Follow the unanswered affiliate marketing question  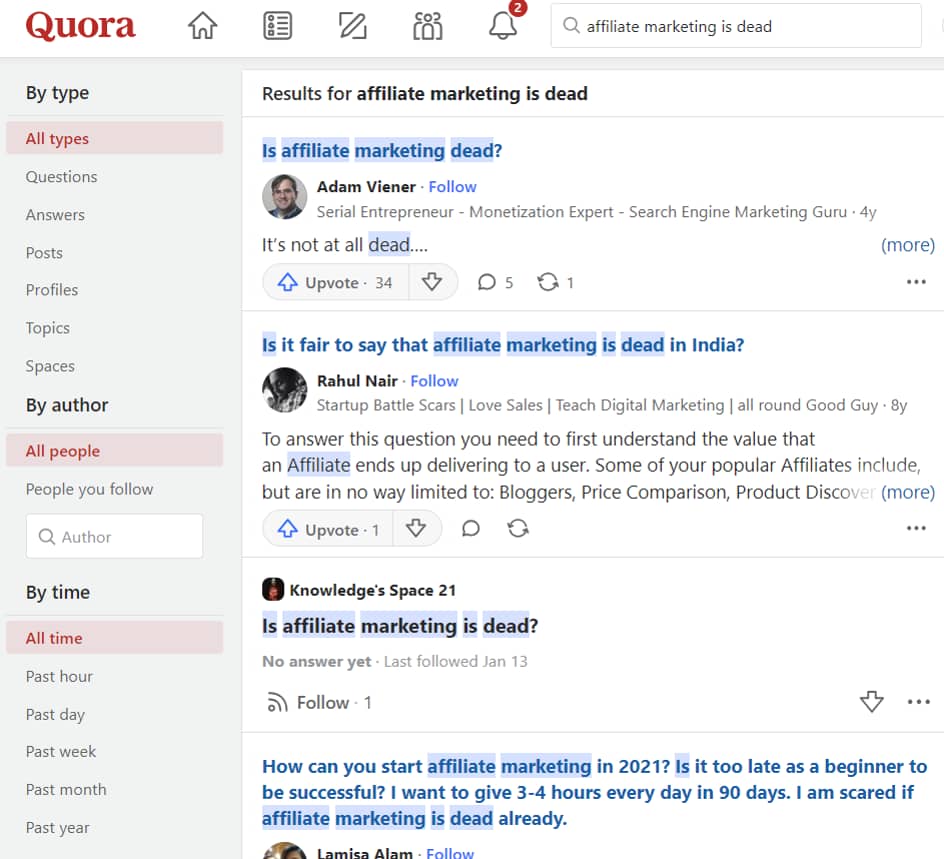tap(319, 702)
